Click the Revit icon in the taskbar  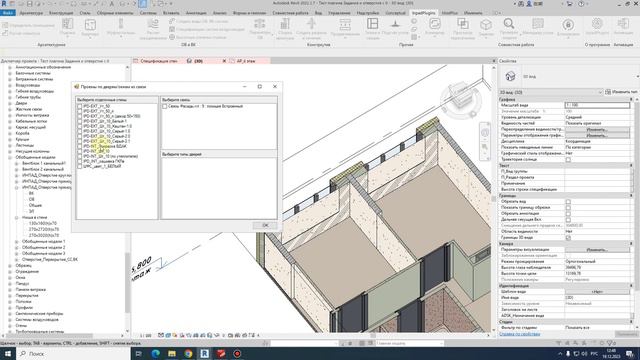point(204,353)
